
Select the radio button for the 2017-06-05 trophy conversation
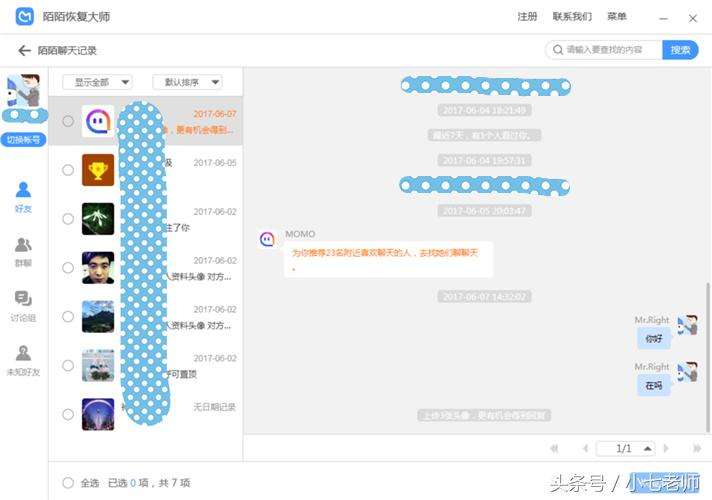tap(68, 170)
